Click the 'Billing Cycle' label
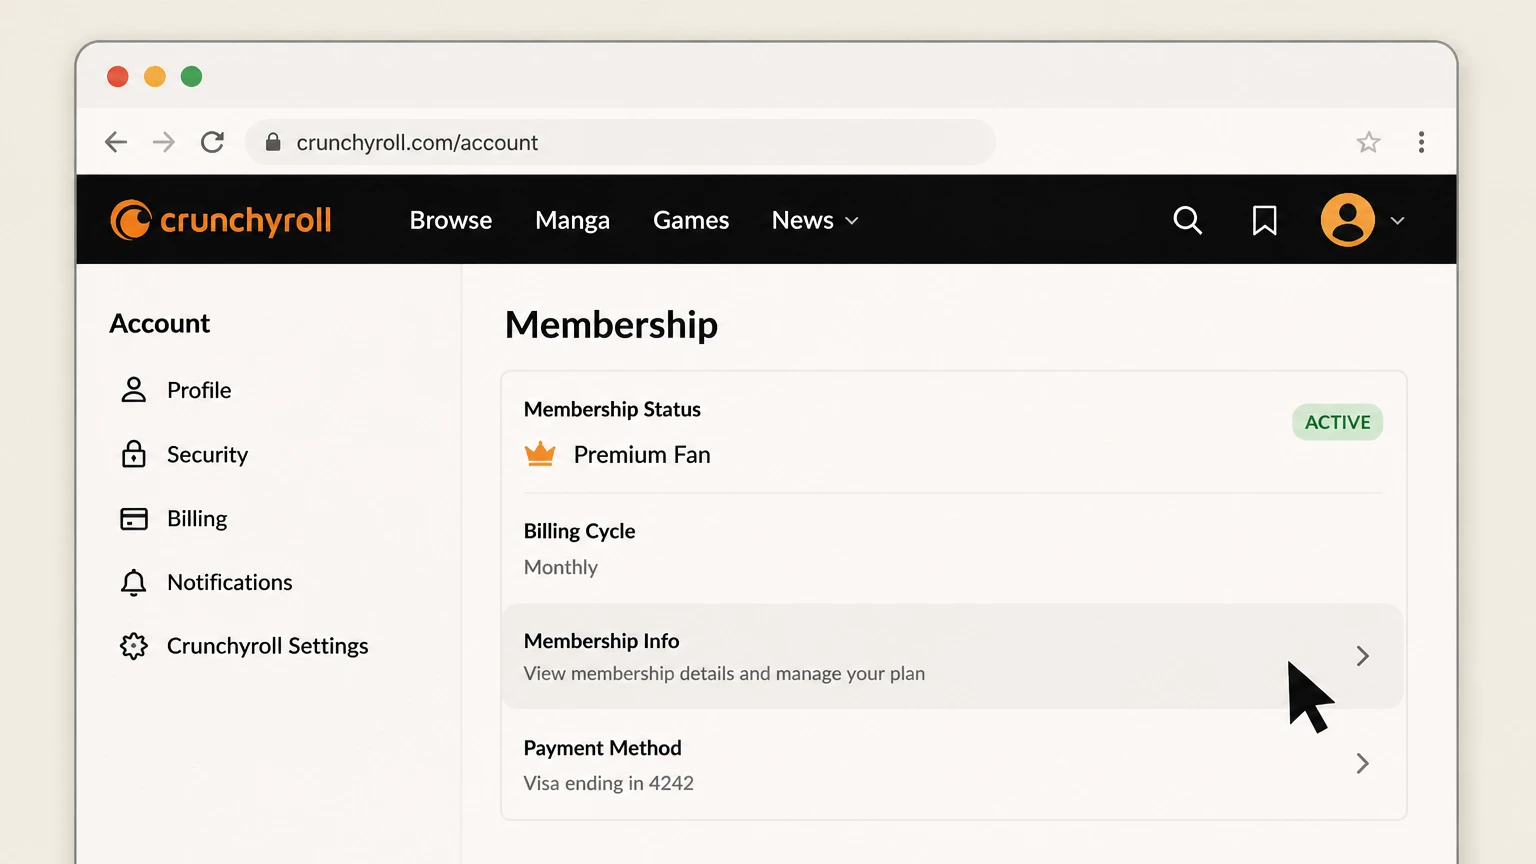Image resolution: width=1536 pixels, height=864 pixels. [x=580, y=531]
